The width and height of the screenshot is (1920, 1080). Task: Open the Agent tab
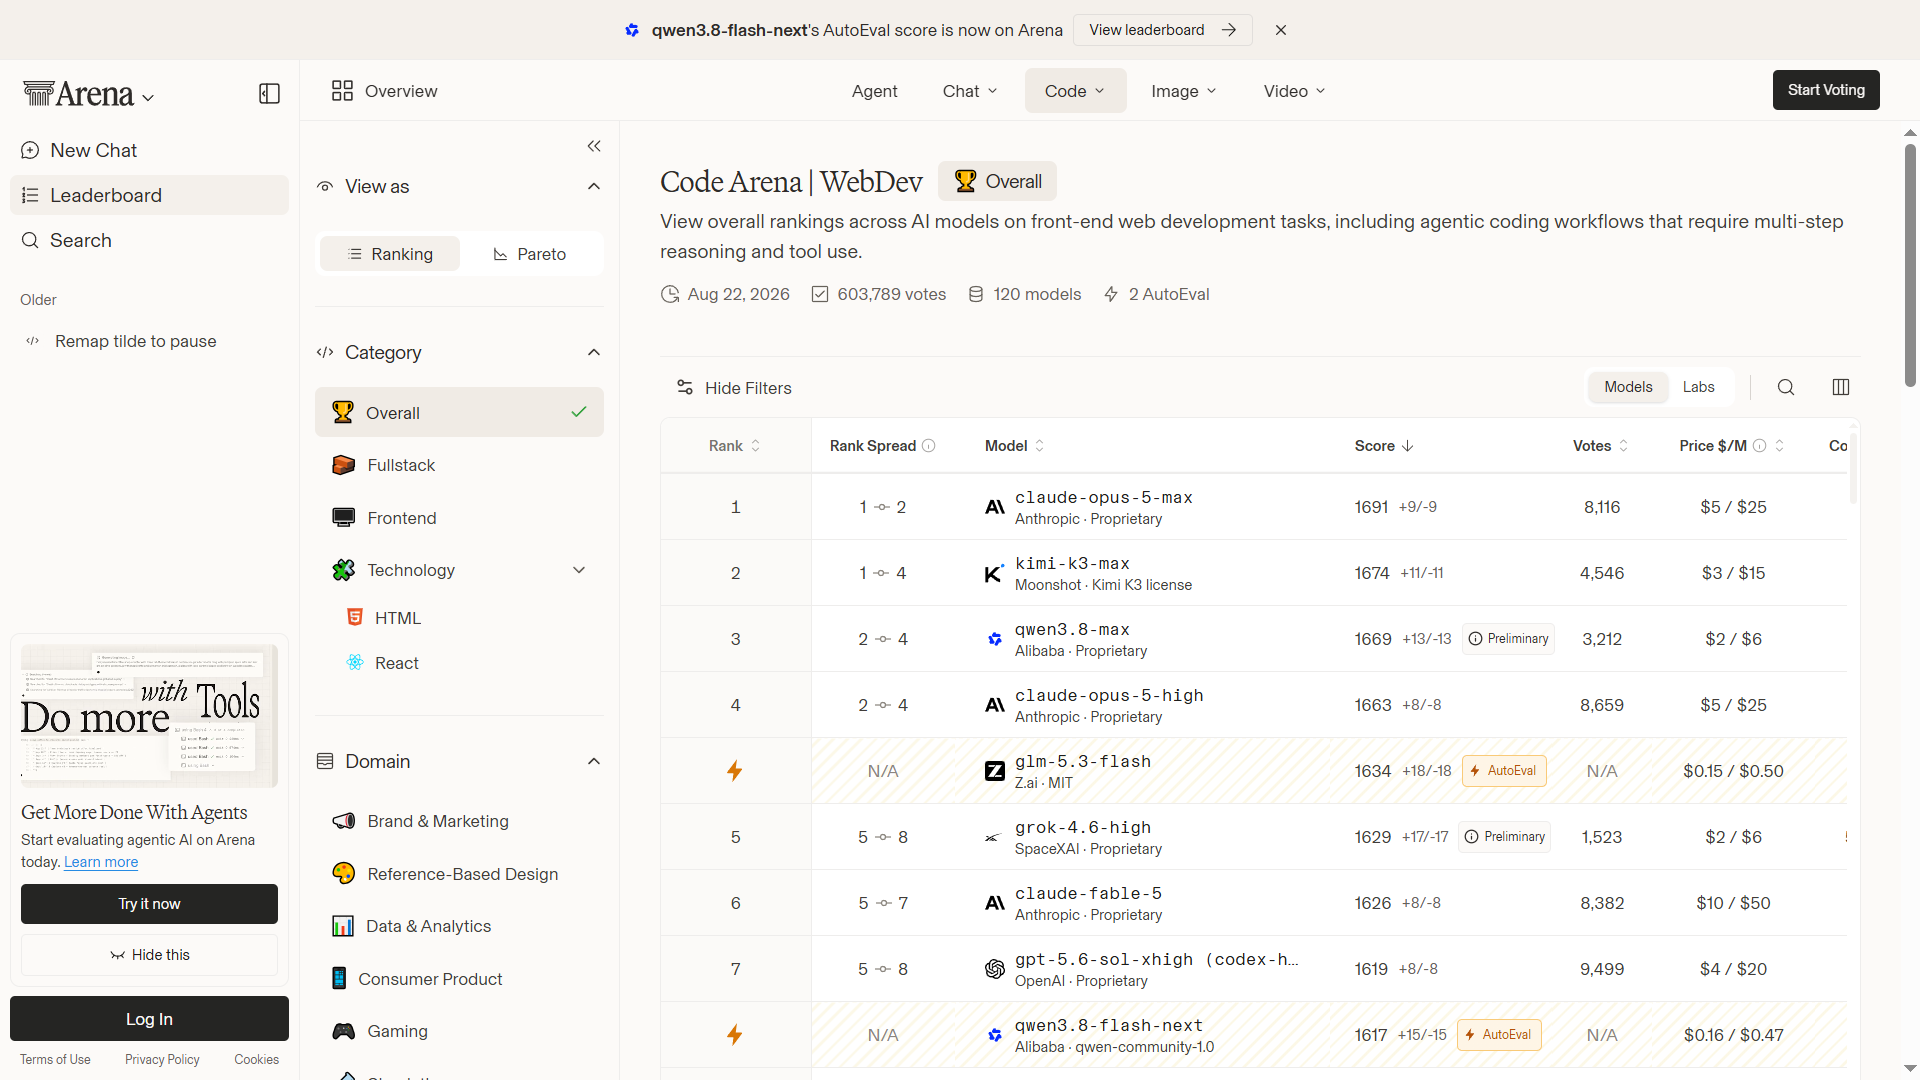pos(874,91)
